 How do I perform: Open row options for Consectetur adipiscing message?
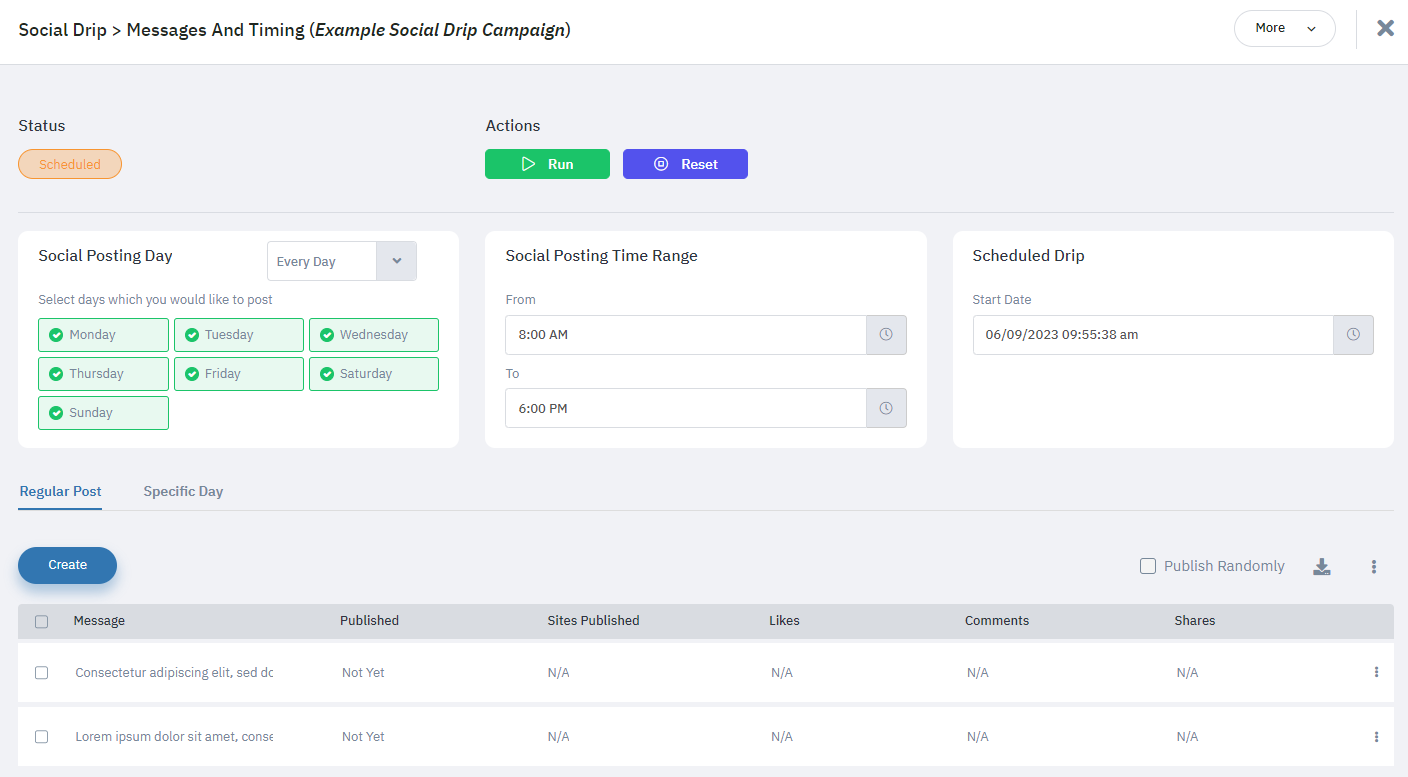pos(1376,673)
